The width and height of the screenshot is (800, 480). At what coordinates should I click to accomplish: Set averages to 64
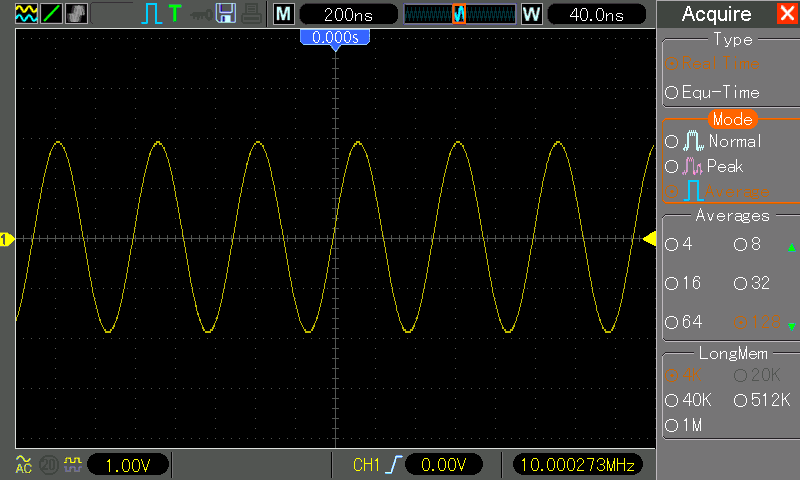tap(684, 322)
